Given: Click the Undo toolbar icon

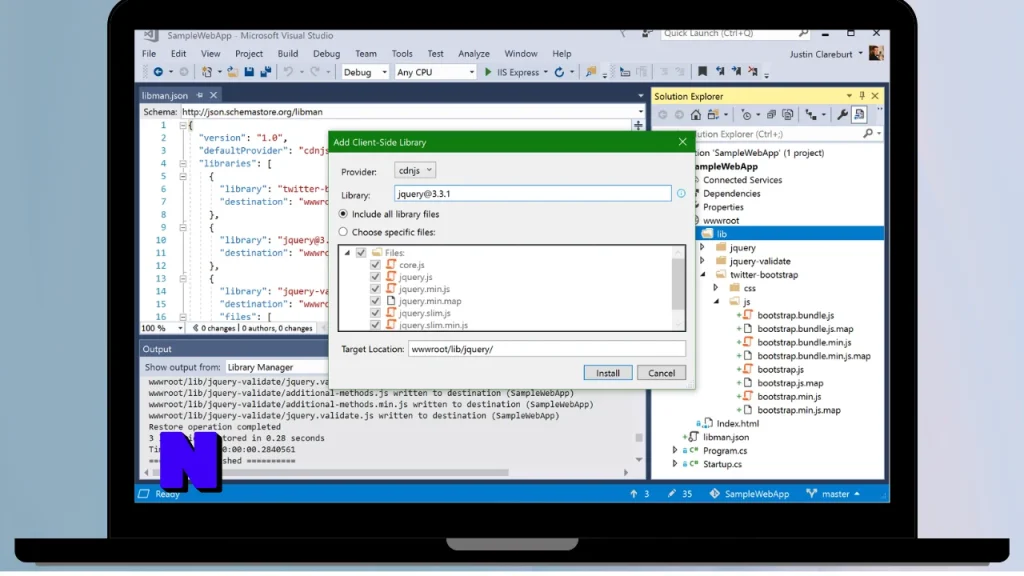Looking at the screenshot, I should click(288, 72).
